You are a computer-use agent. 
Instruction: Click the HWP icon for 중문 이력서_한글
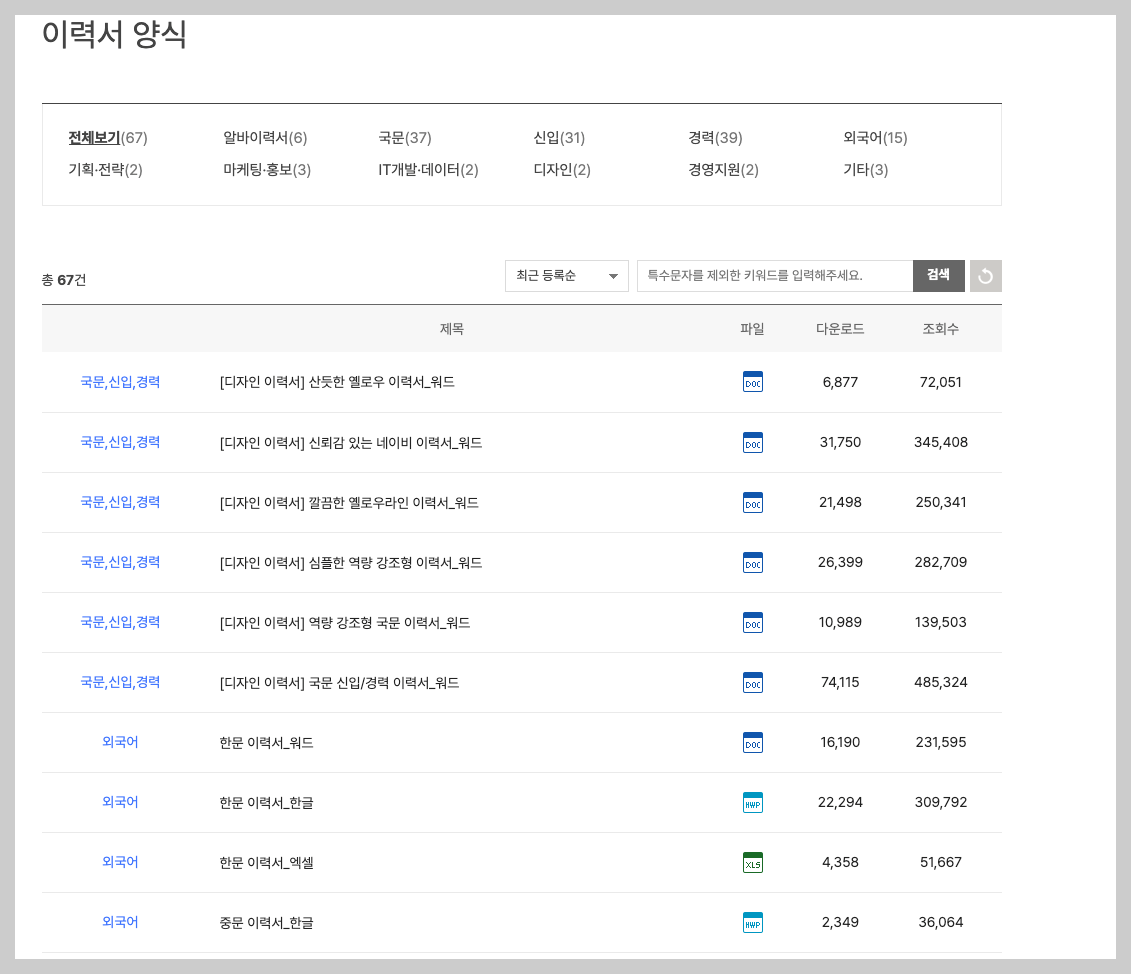[x=753, y=922]
